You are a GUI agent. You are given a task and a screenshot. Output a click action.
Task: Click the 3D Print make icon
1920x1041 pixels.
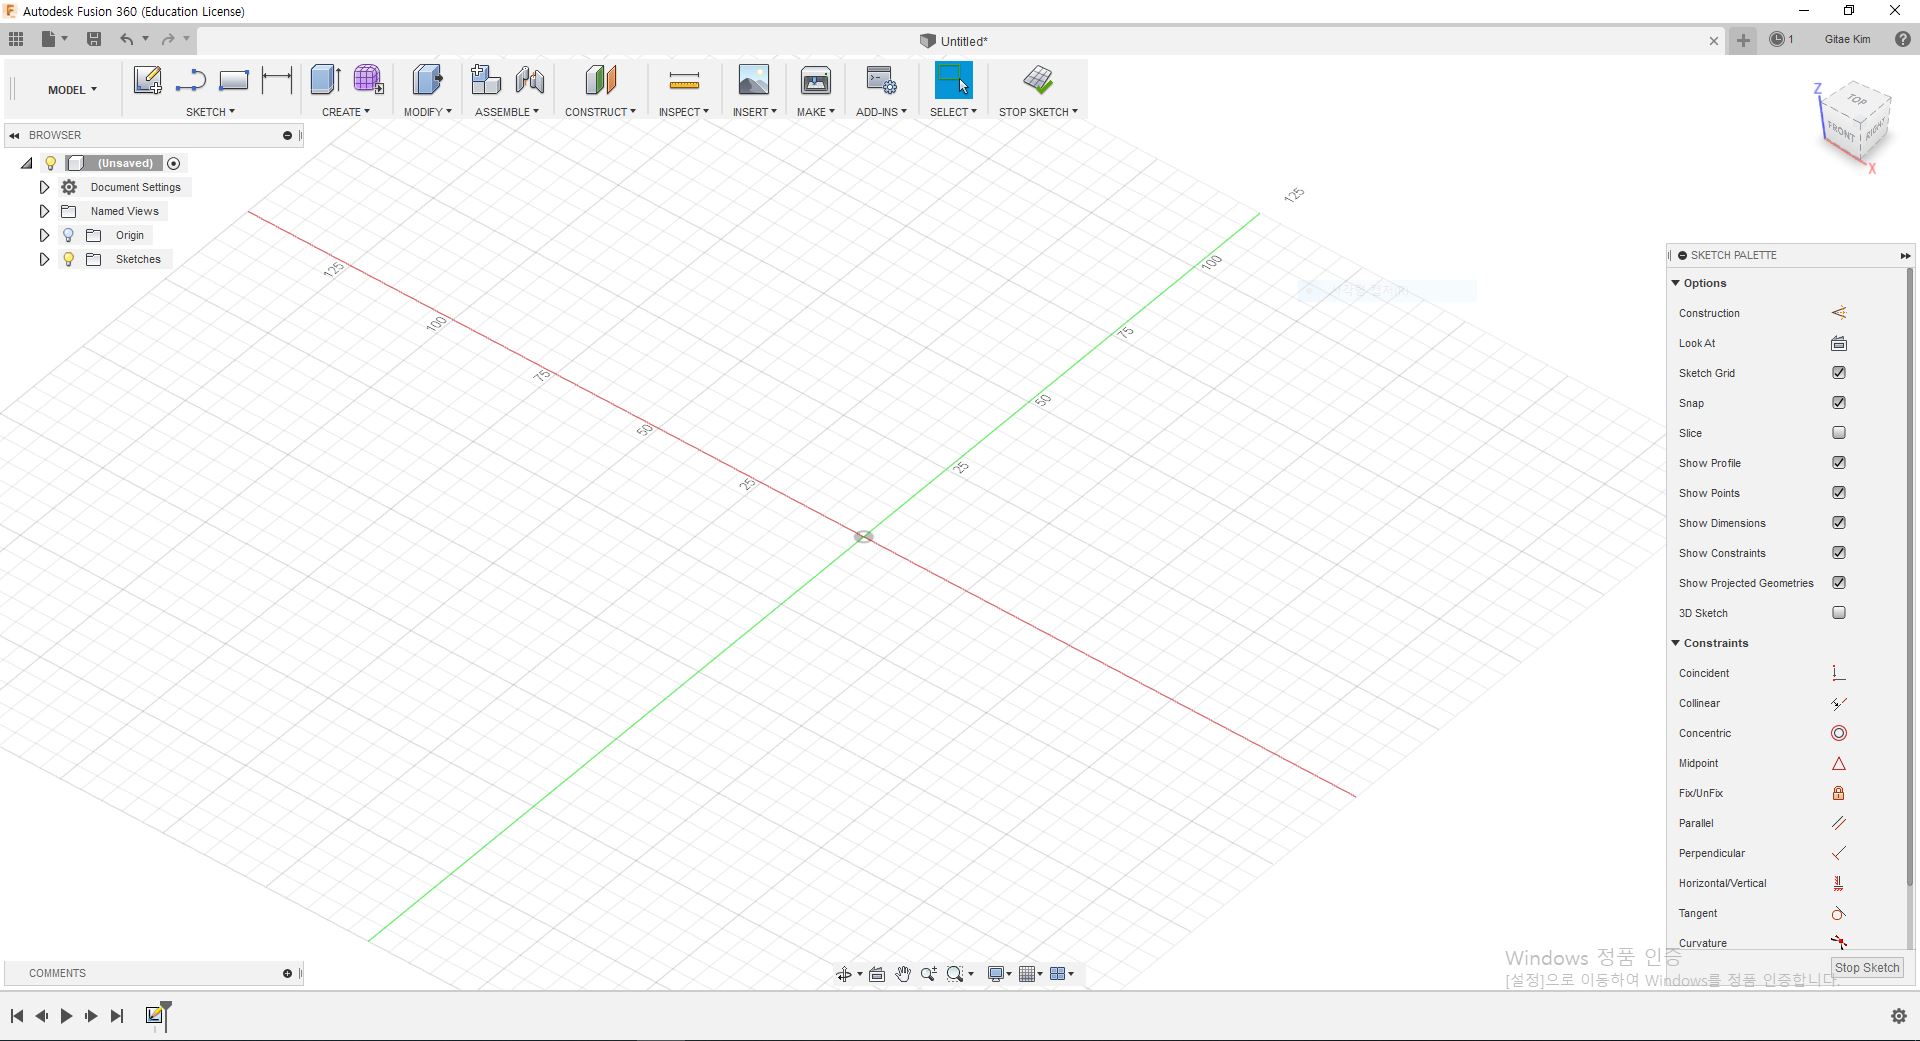[816, 80]
